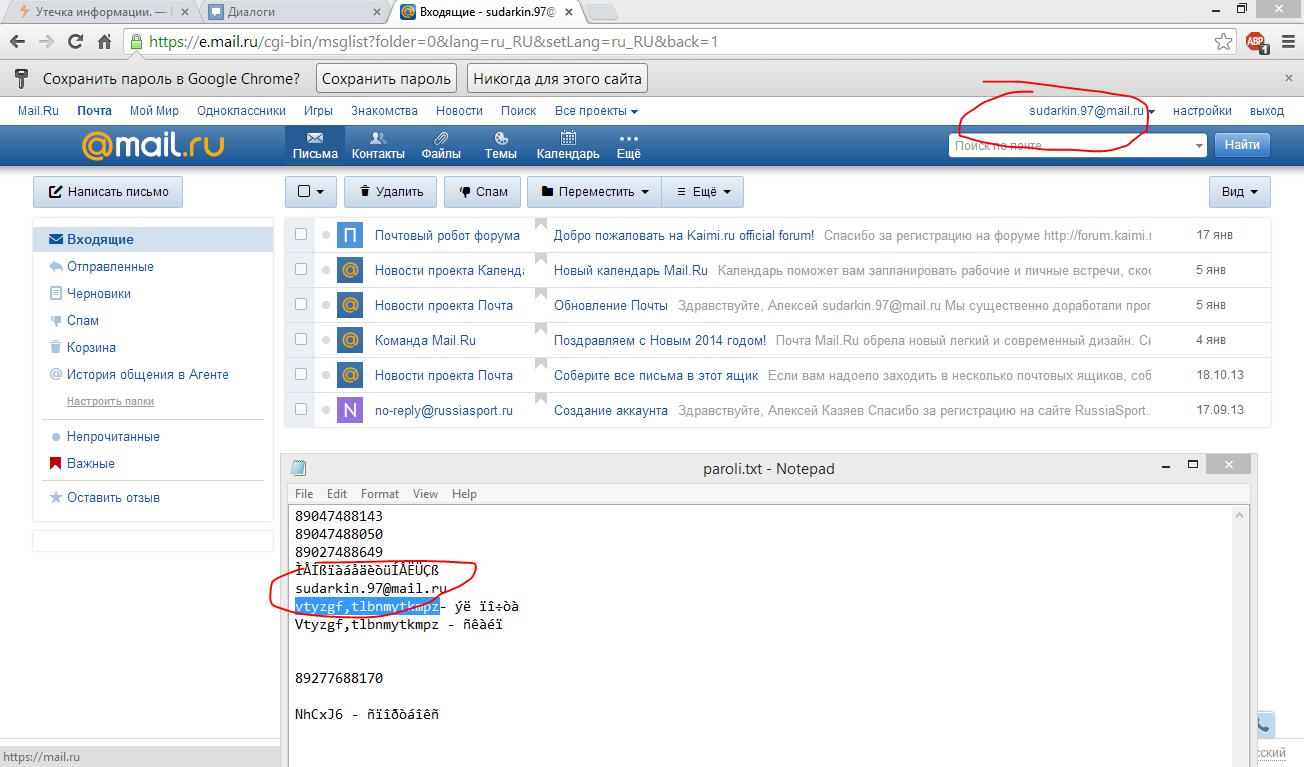Expand the Переместить dropdown
Image resolution: width=1304 pixels, height=767 pixels.
click(594, 191)
